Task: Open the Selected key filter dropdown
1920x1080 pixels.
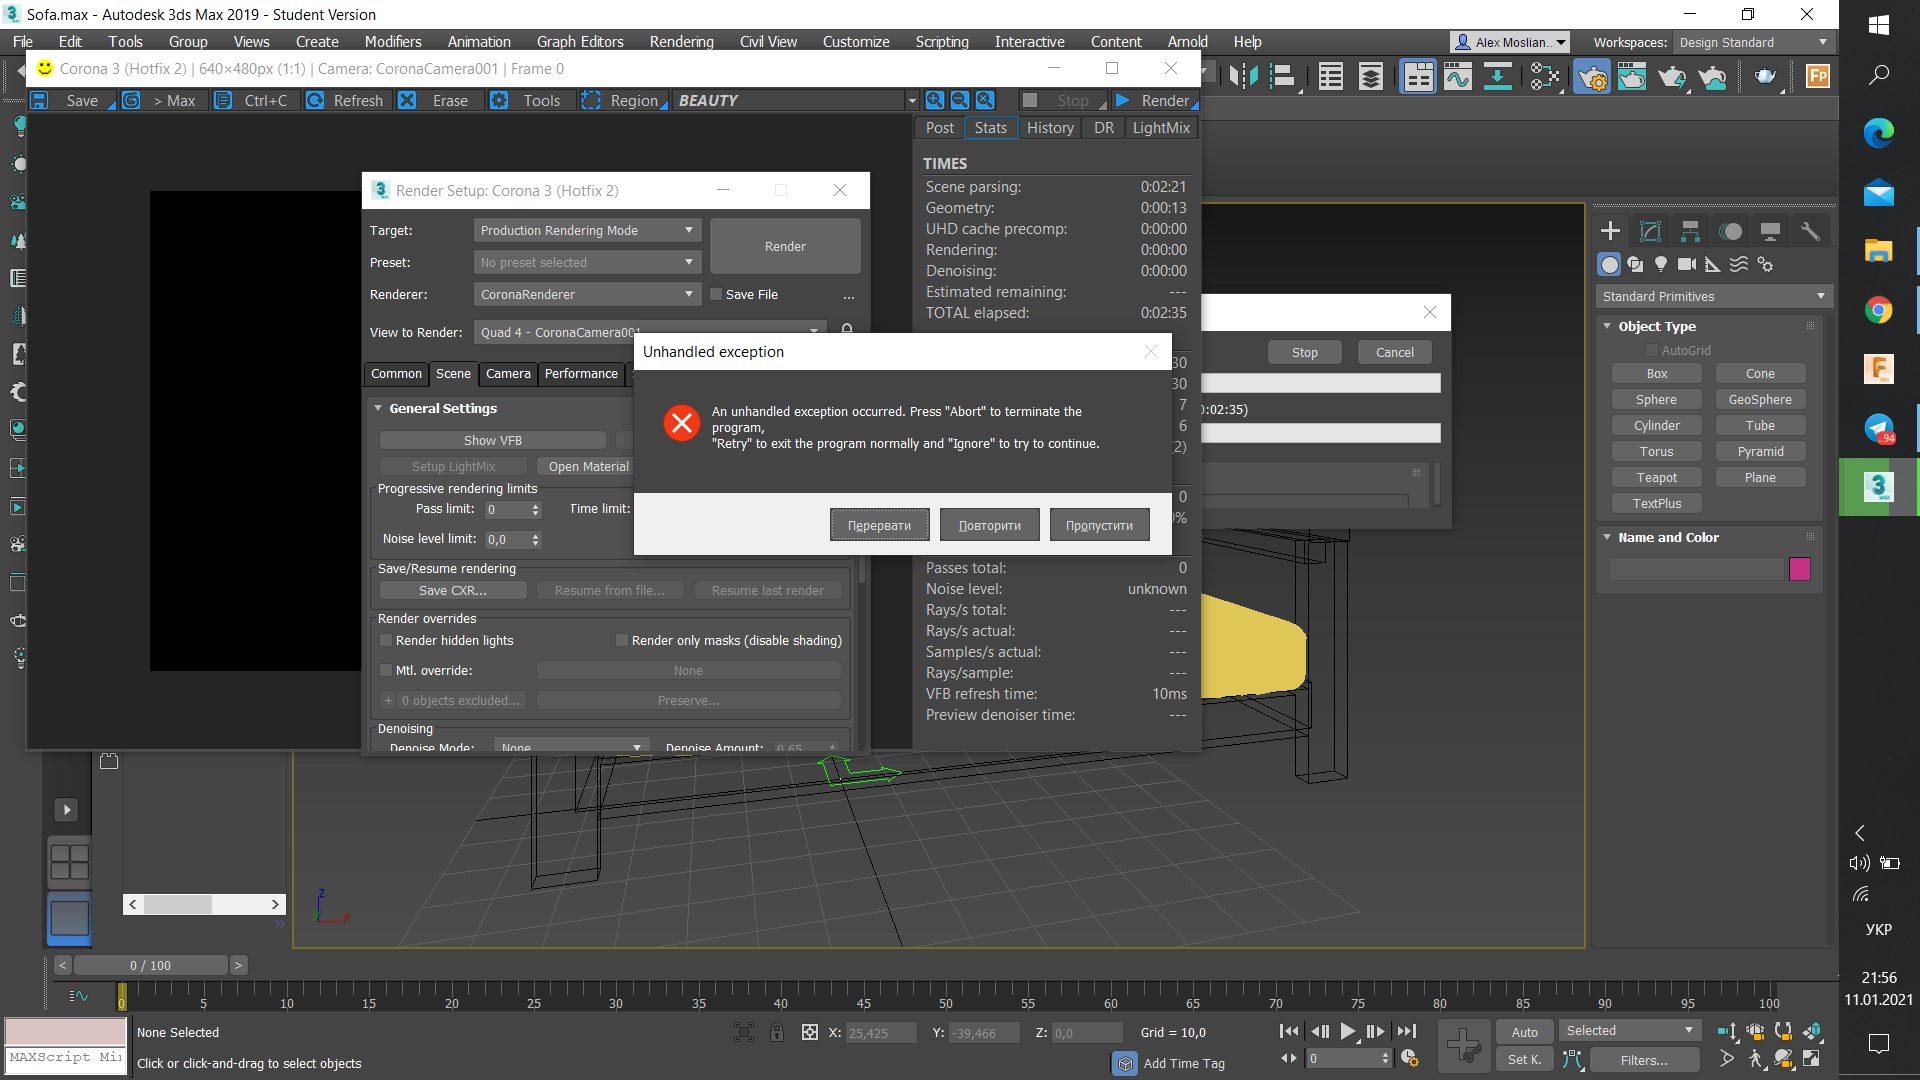Action: pos(1629,1031)
